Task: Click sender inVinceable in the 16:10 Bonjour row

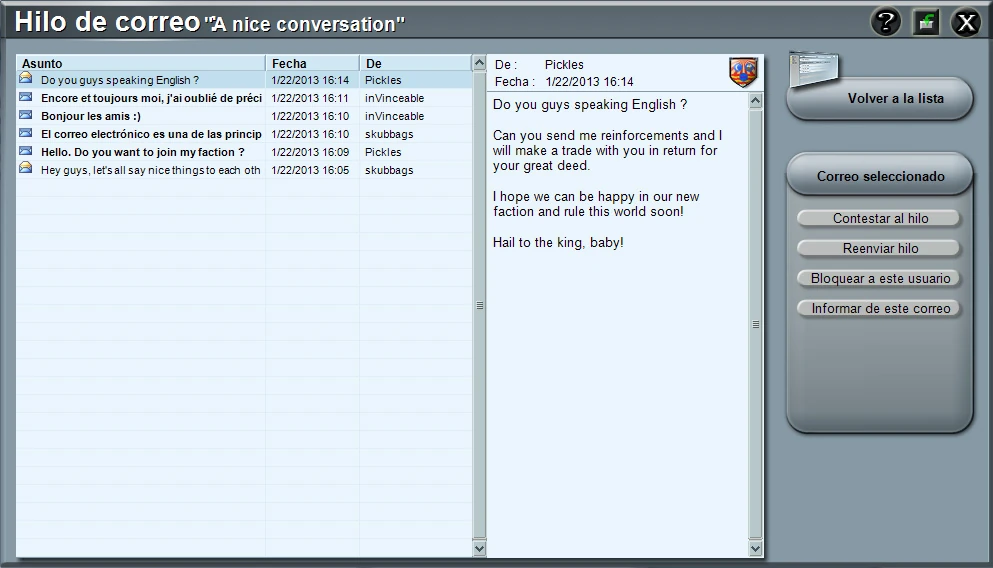Action: click(395, 117)
